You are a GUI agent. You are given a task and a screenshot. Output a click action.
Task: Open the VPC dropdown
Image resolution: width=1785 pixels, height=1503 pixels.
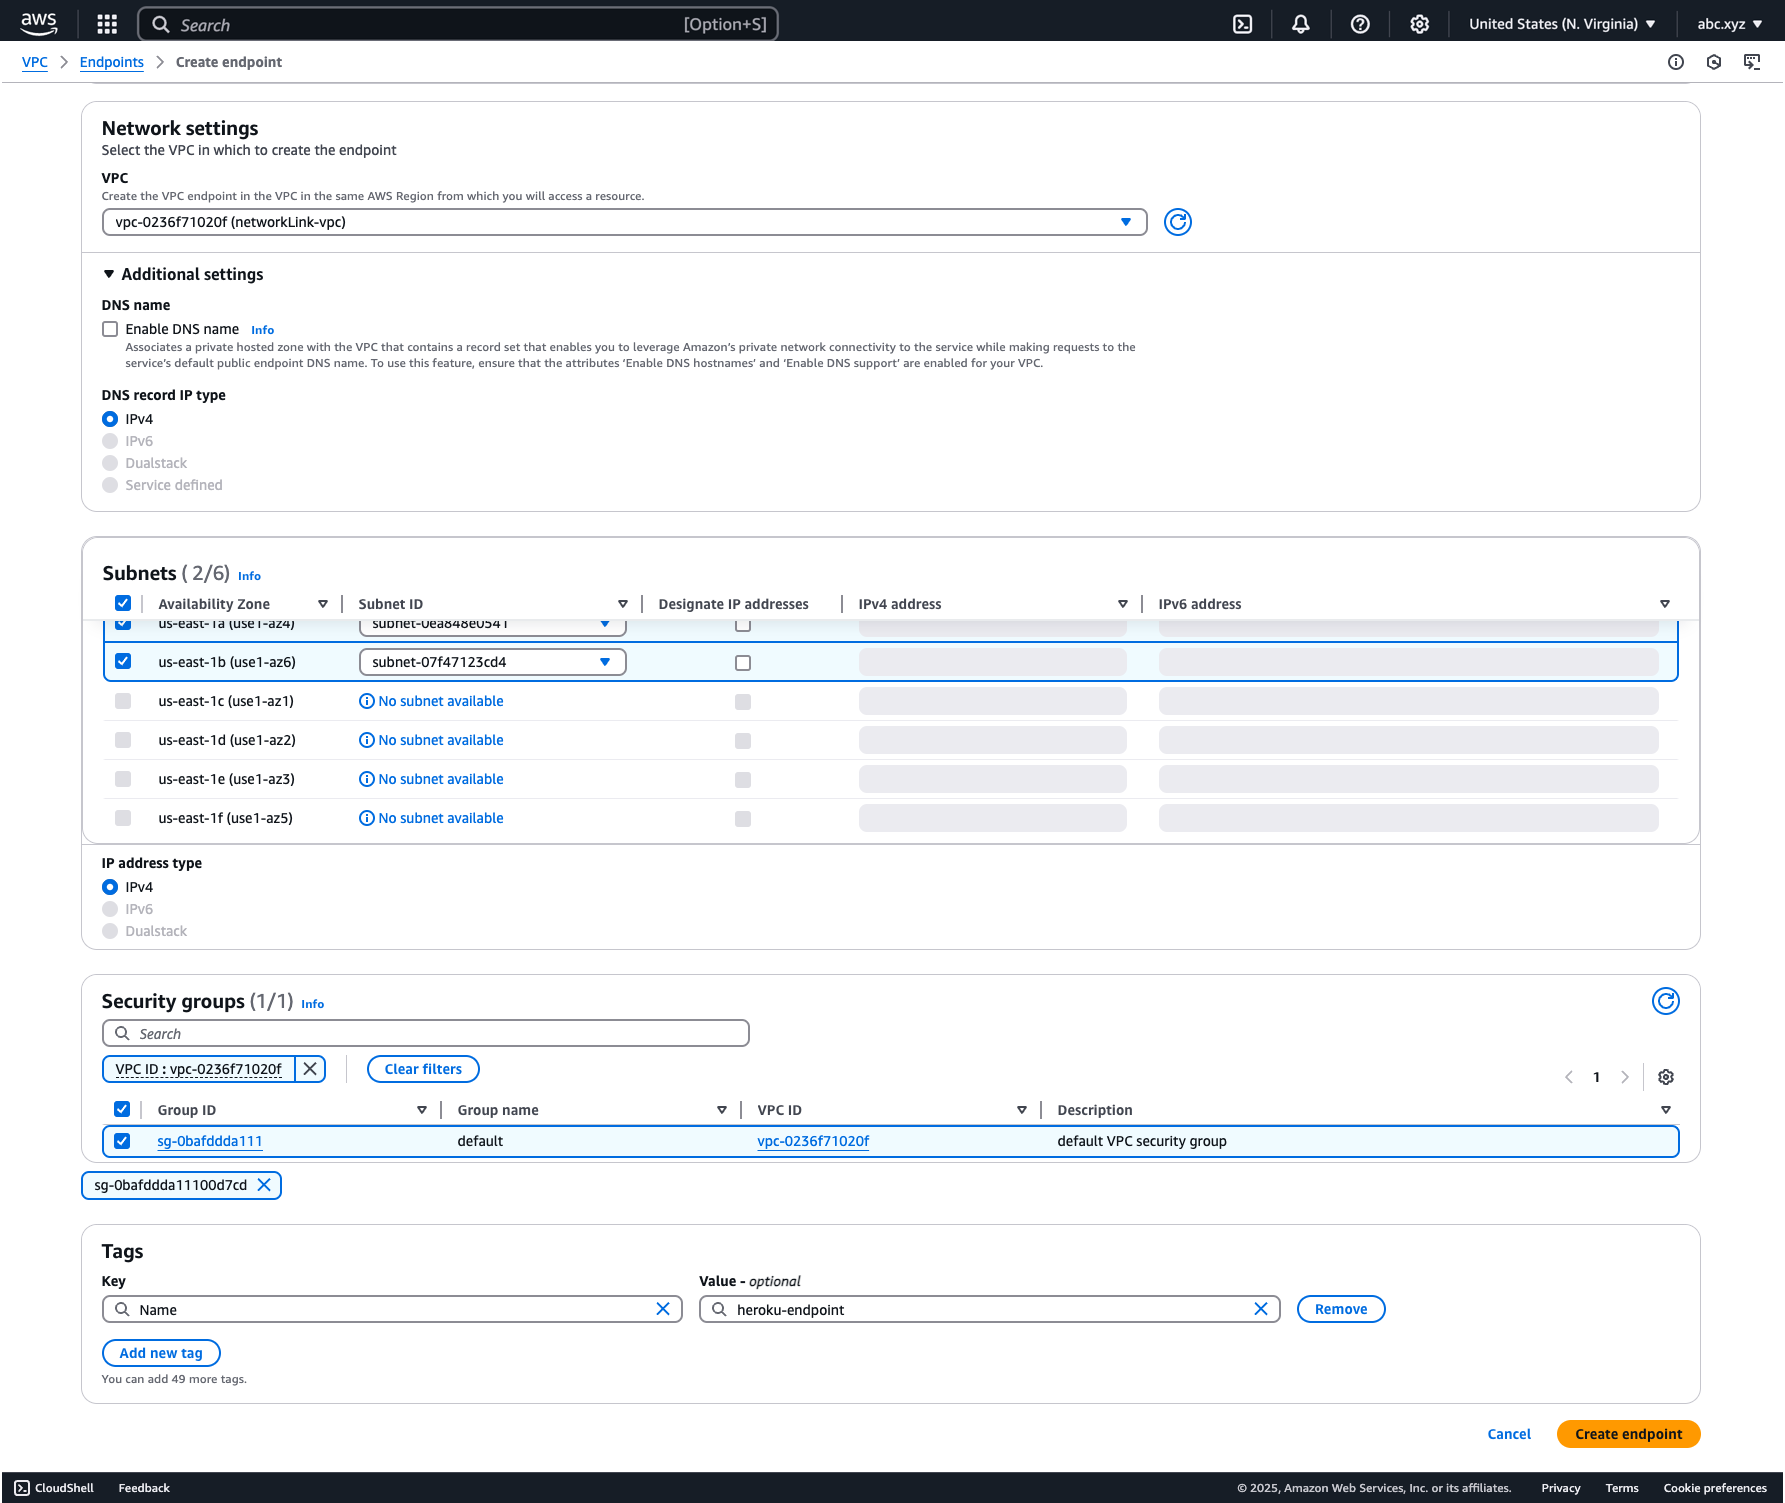coord(624,222)
